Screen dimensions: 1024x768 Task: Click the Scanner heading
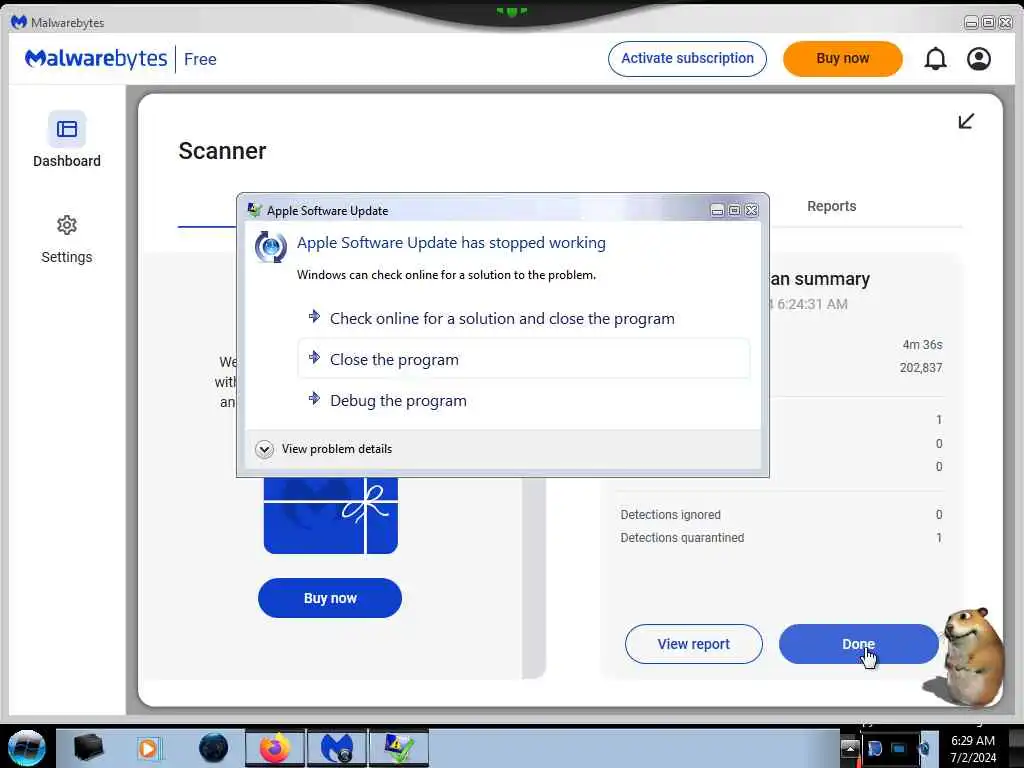[222, 151]
